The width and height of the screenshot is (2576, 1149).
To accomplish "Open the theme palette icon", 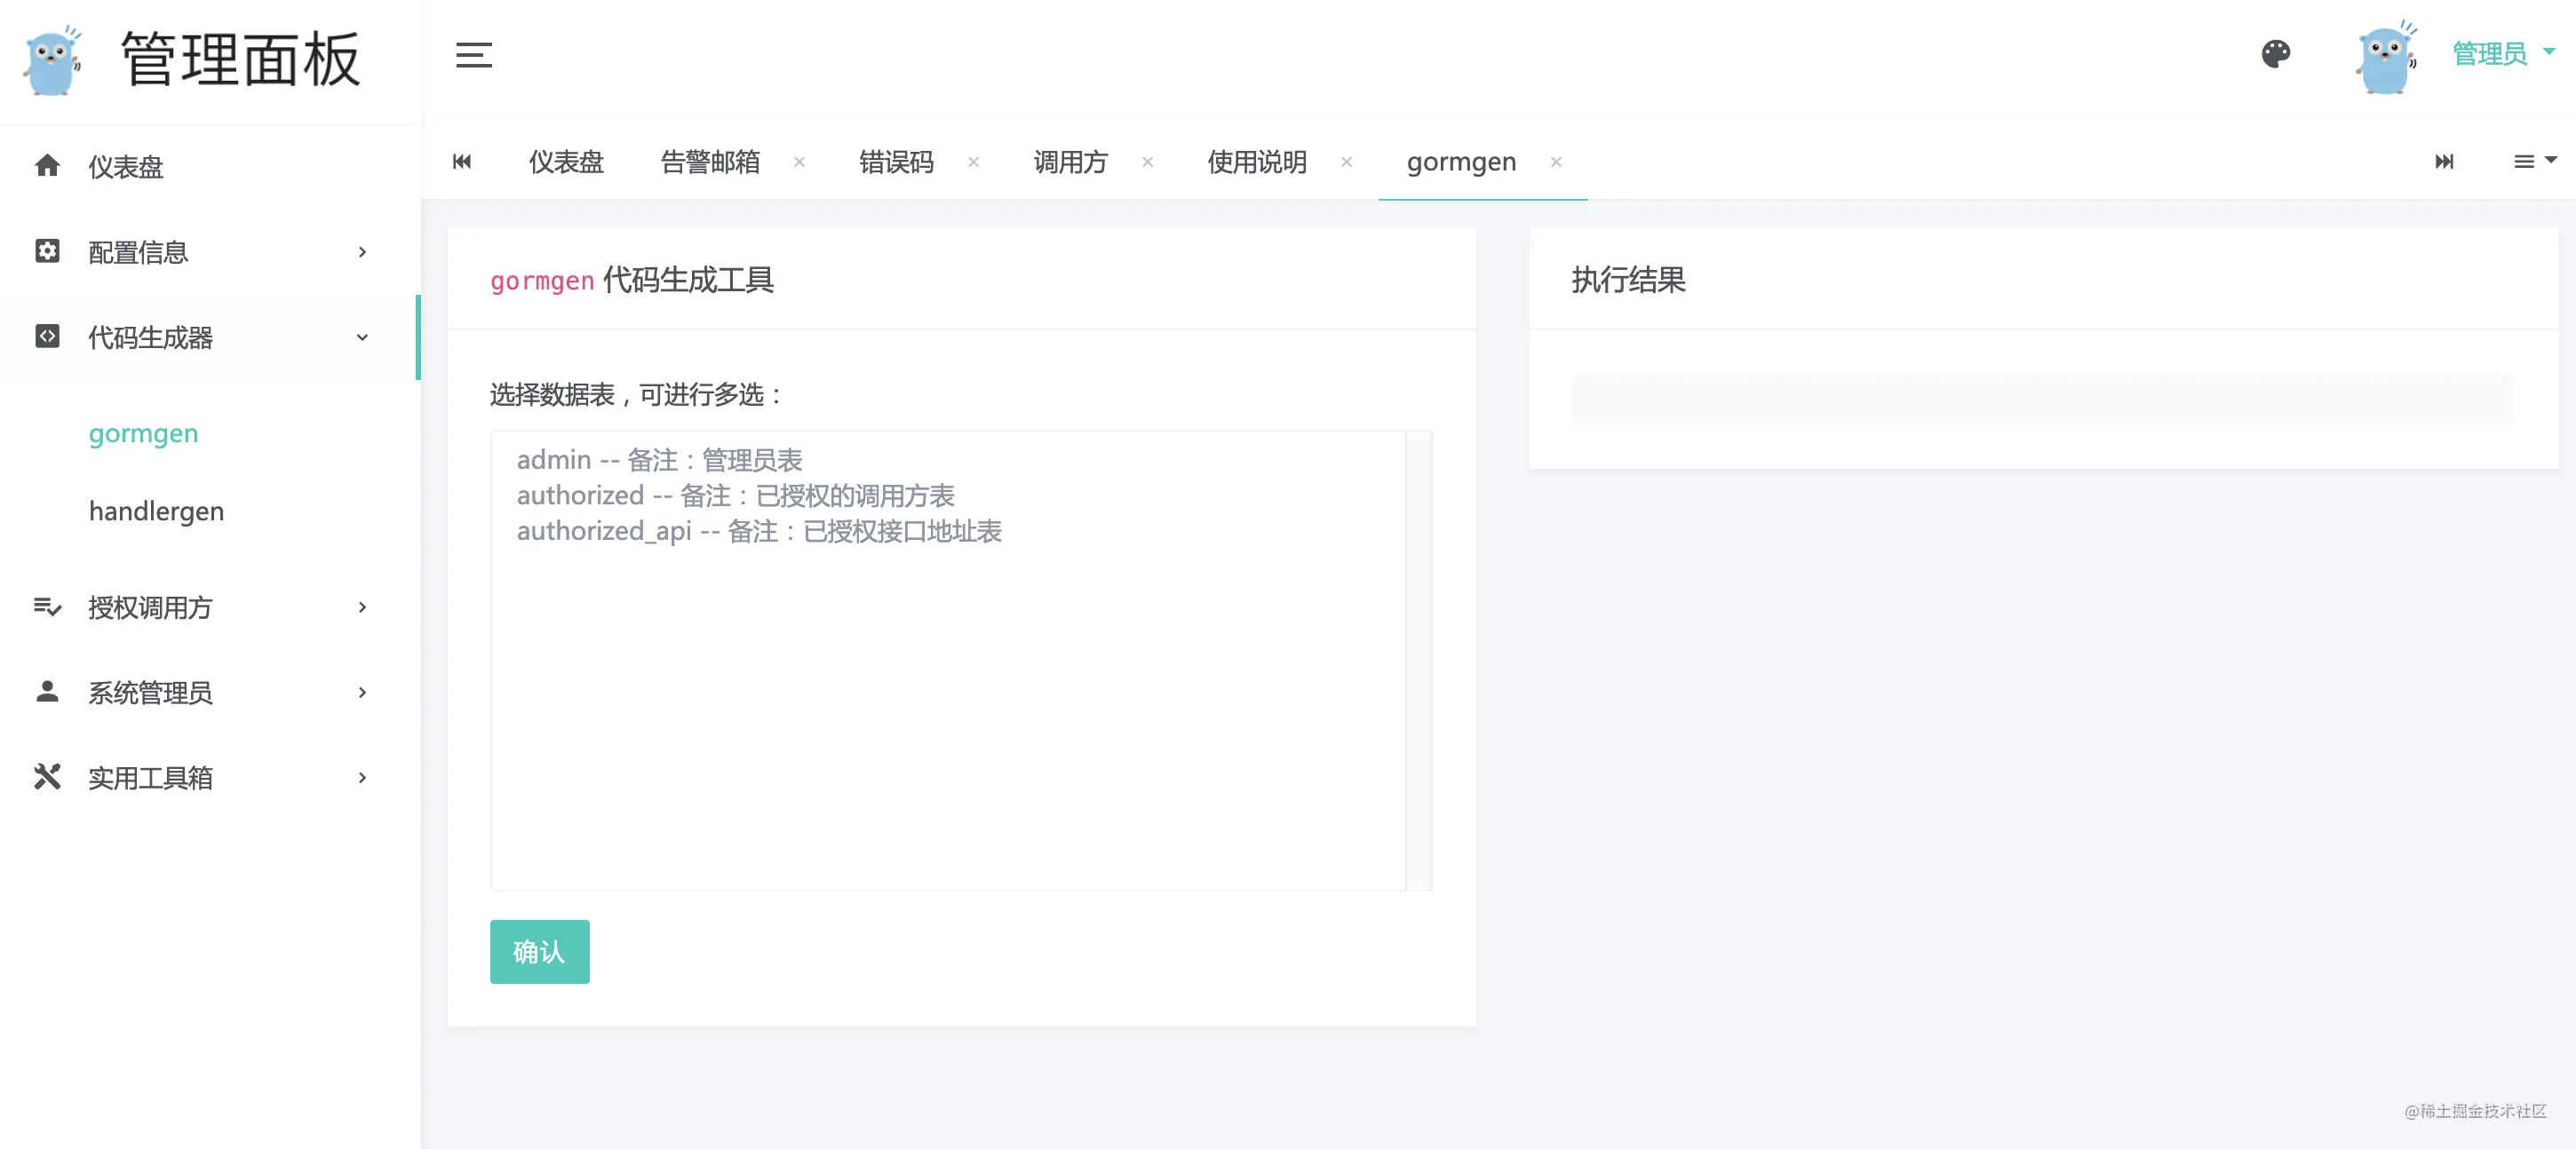I will coord(2275,54).
